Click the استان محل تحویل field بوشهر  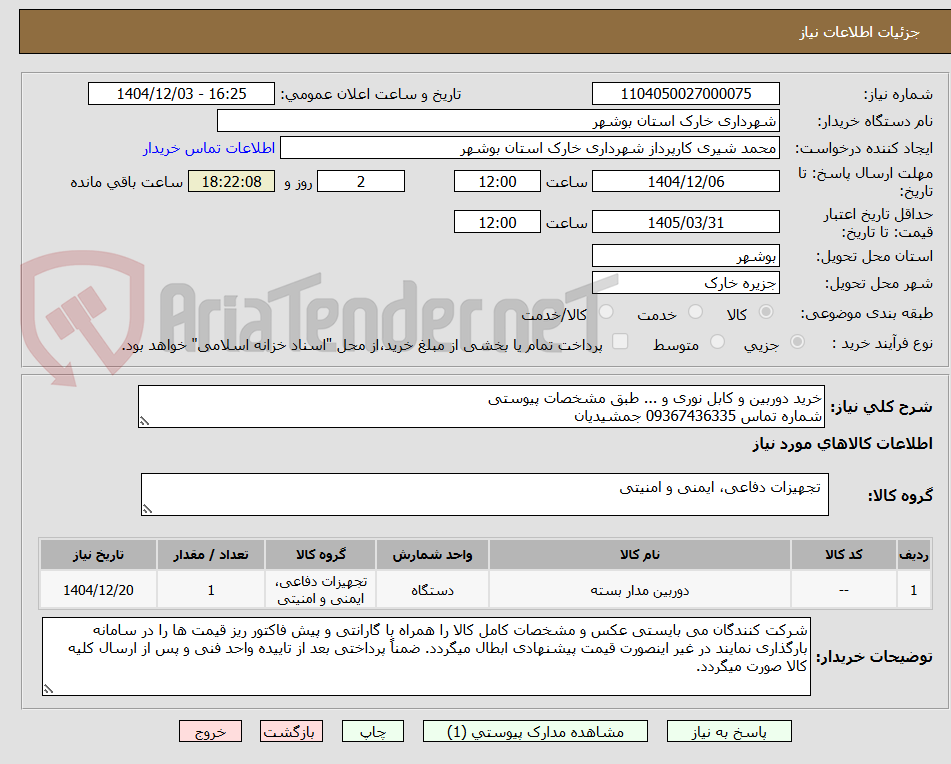[x=685, y=256]
